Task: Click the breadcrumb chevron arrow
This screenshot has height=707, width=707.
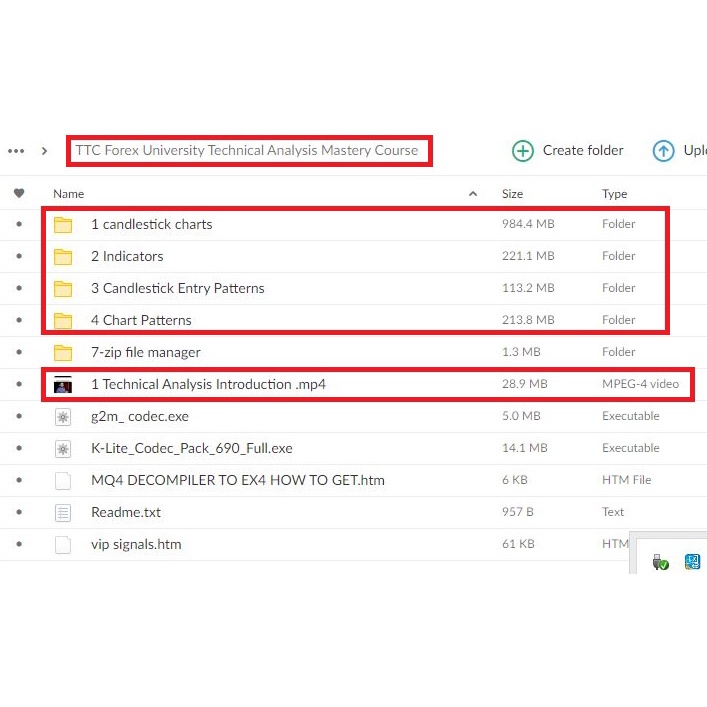Action: pos(44,151)
